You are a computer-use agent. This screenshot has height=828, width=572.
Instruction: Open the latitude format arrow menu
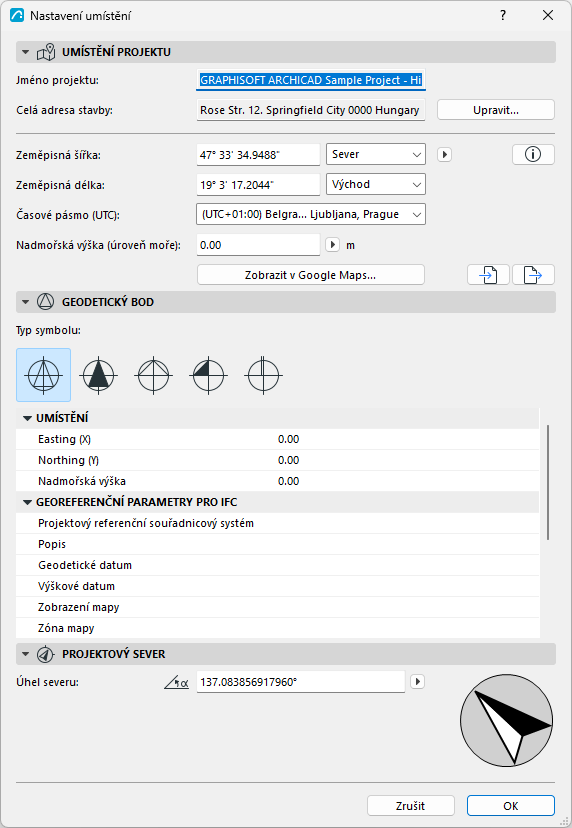coord(444,154)
